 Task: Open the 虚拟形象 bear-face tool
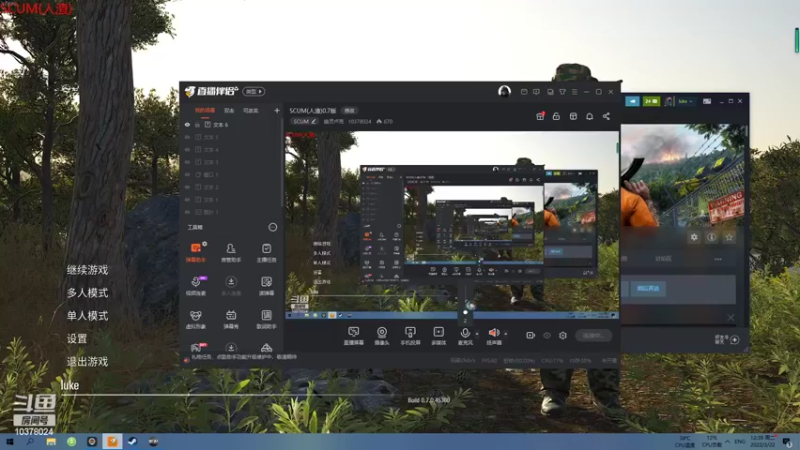pos(195,319)
